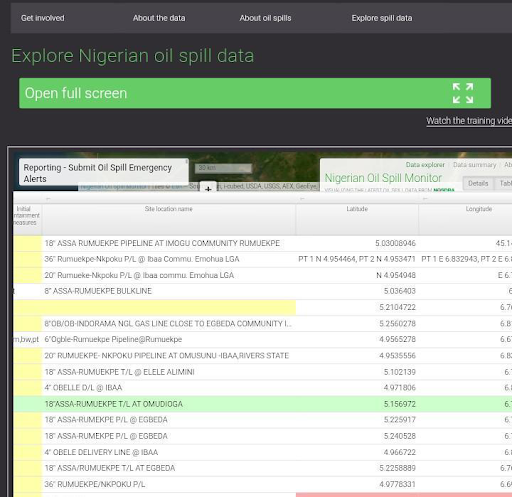This screenshot has width=512, height=497.
Task: Click the small arrow above Longitude column
Action: (425, 199)
